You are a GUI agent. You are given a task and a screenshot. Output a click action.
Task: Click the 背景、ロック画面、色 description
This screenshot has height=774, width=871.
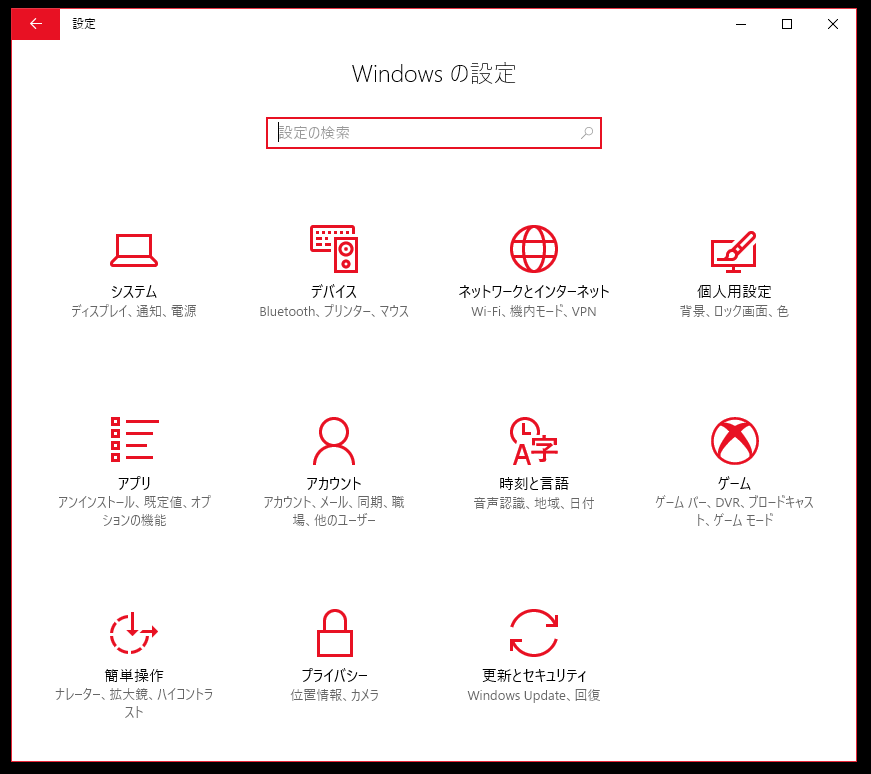(734, 311)
